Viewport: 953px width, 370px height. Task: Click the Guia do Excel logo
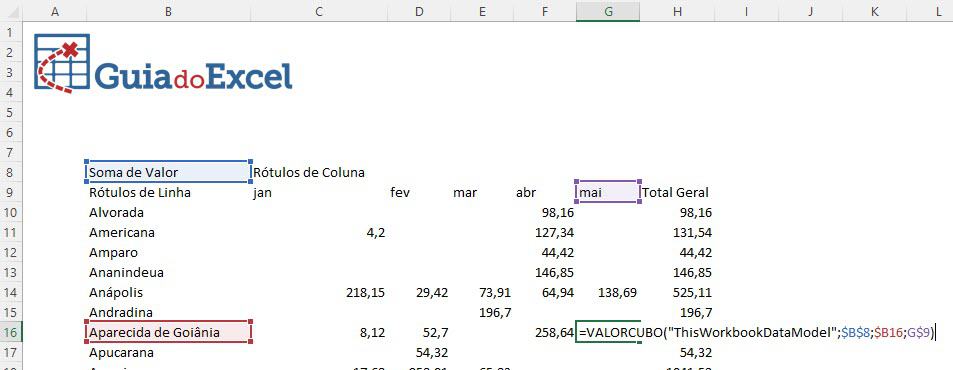(163, 63)
